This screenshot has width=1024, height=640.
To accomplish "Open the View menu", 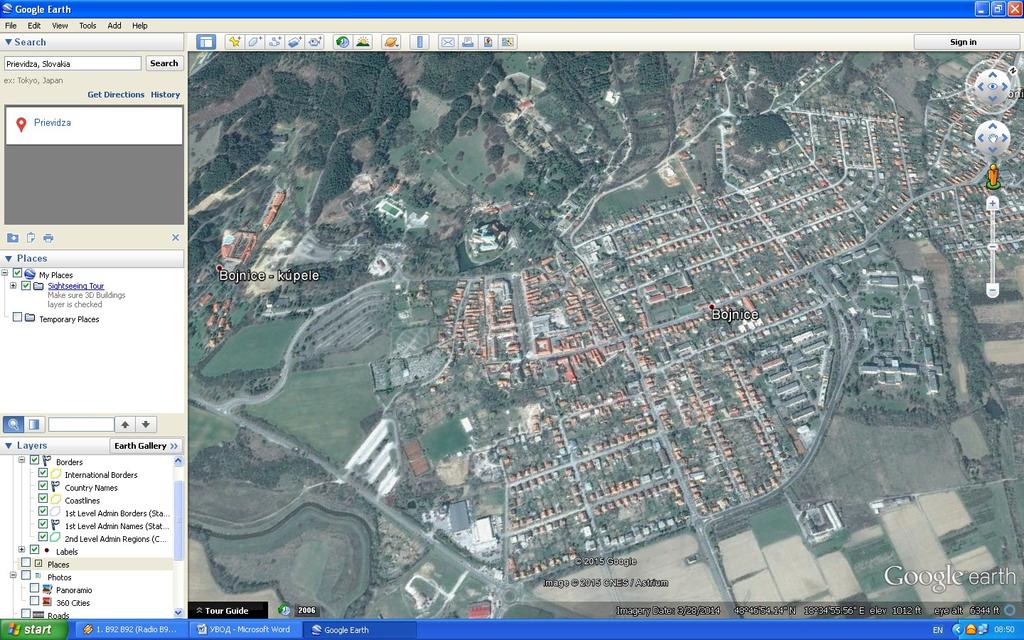I will (x=60, y=25).
